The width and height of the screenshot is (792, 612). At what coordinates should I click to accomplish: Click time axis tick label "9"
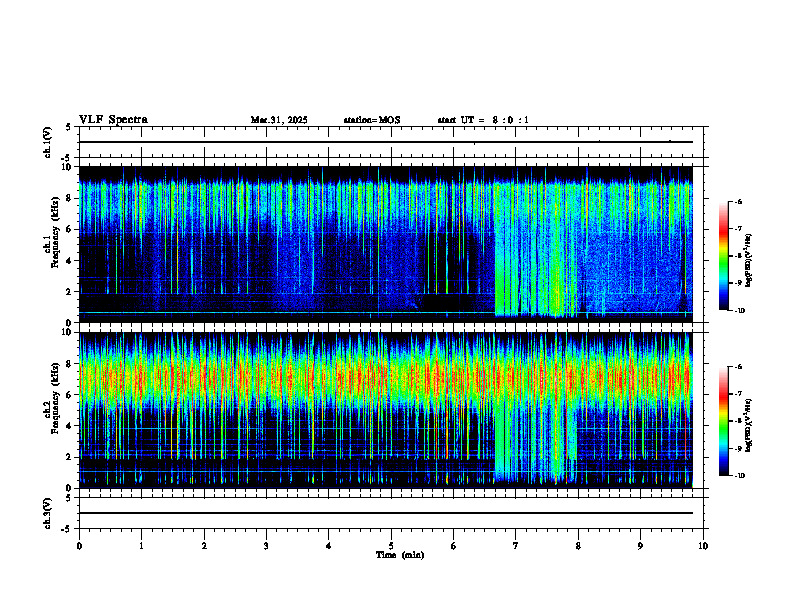coord(640,546)
